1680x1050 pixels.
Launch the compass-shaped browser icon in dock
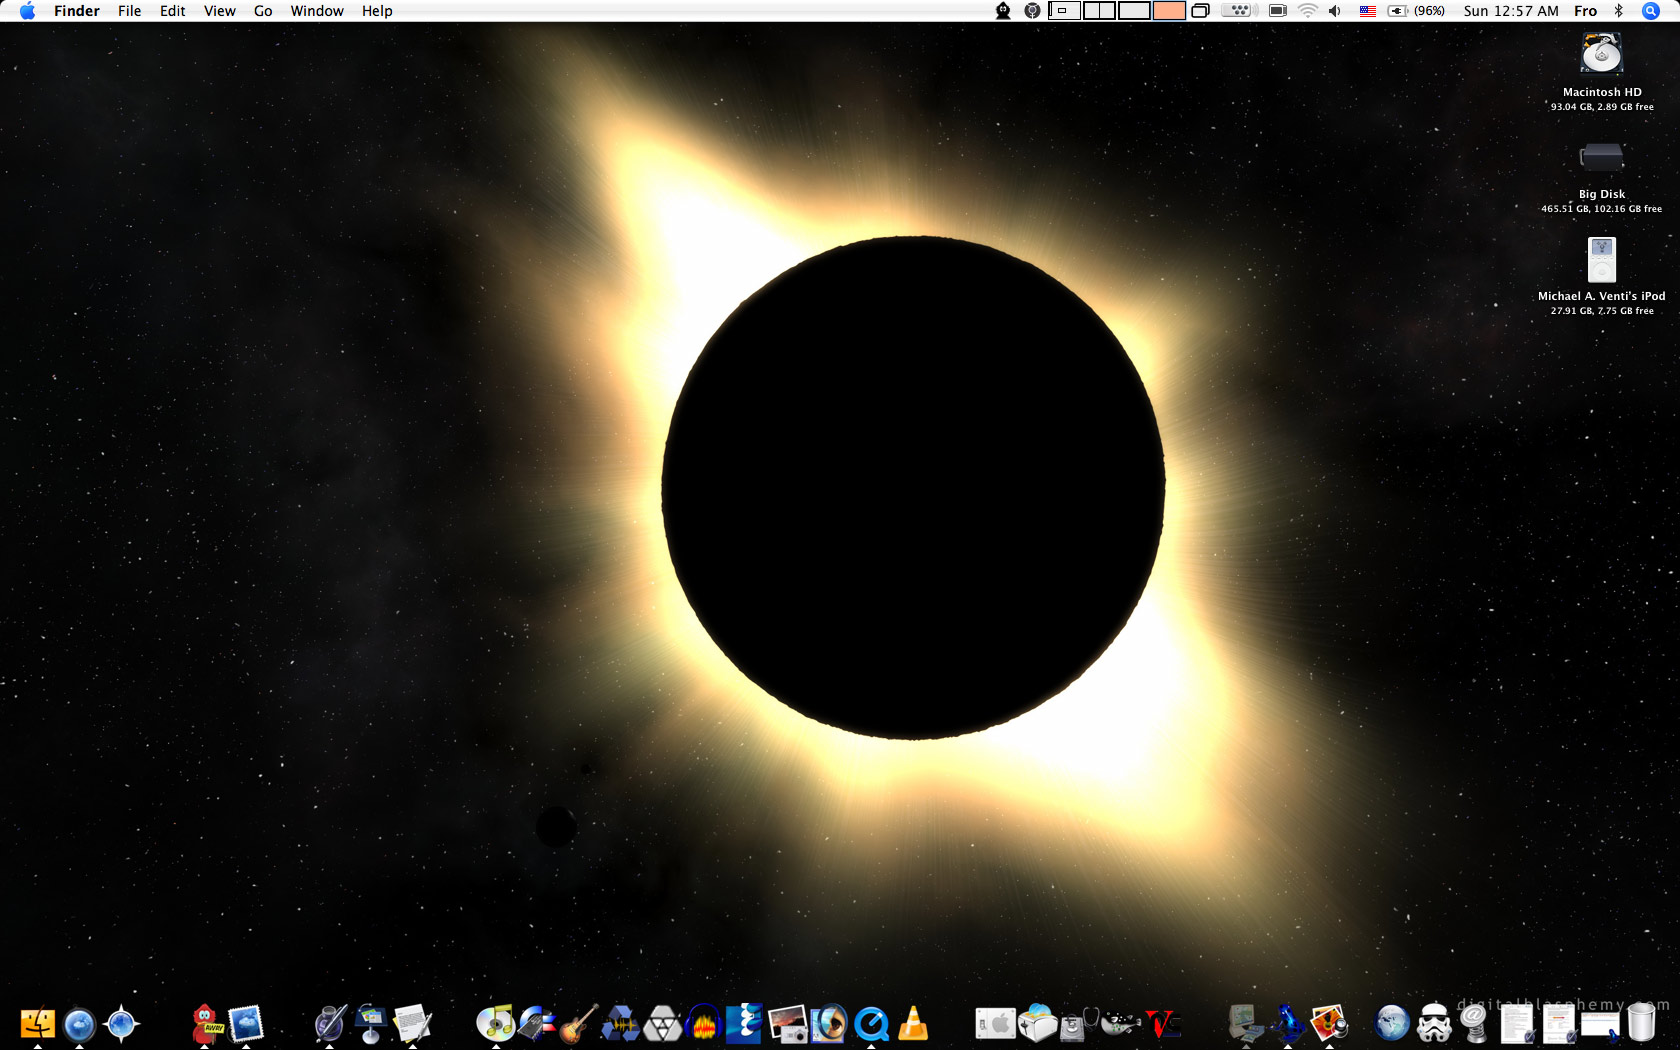tap(121, 1024)
